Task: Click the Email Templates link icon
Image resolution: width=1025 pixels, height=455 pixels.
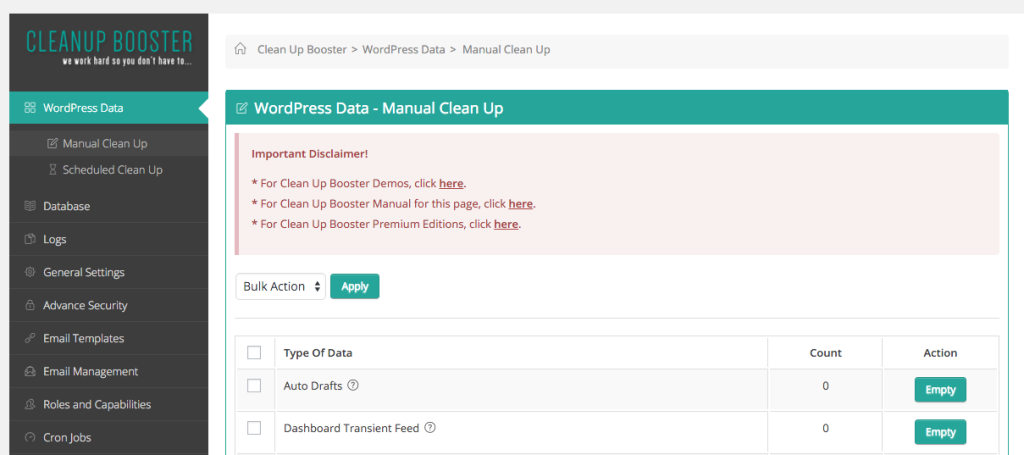Action: pyautogui.click(x=29, y=339)
